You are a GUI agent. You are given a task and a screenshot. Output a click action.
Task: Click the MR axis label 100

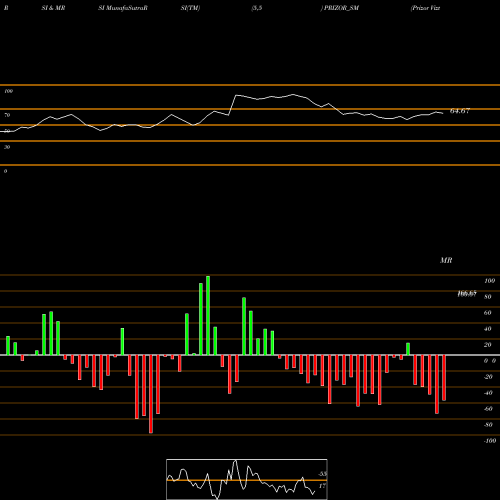pos(489,281)
